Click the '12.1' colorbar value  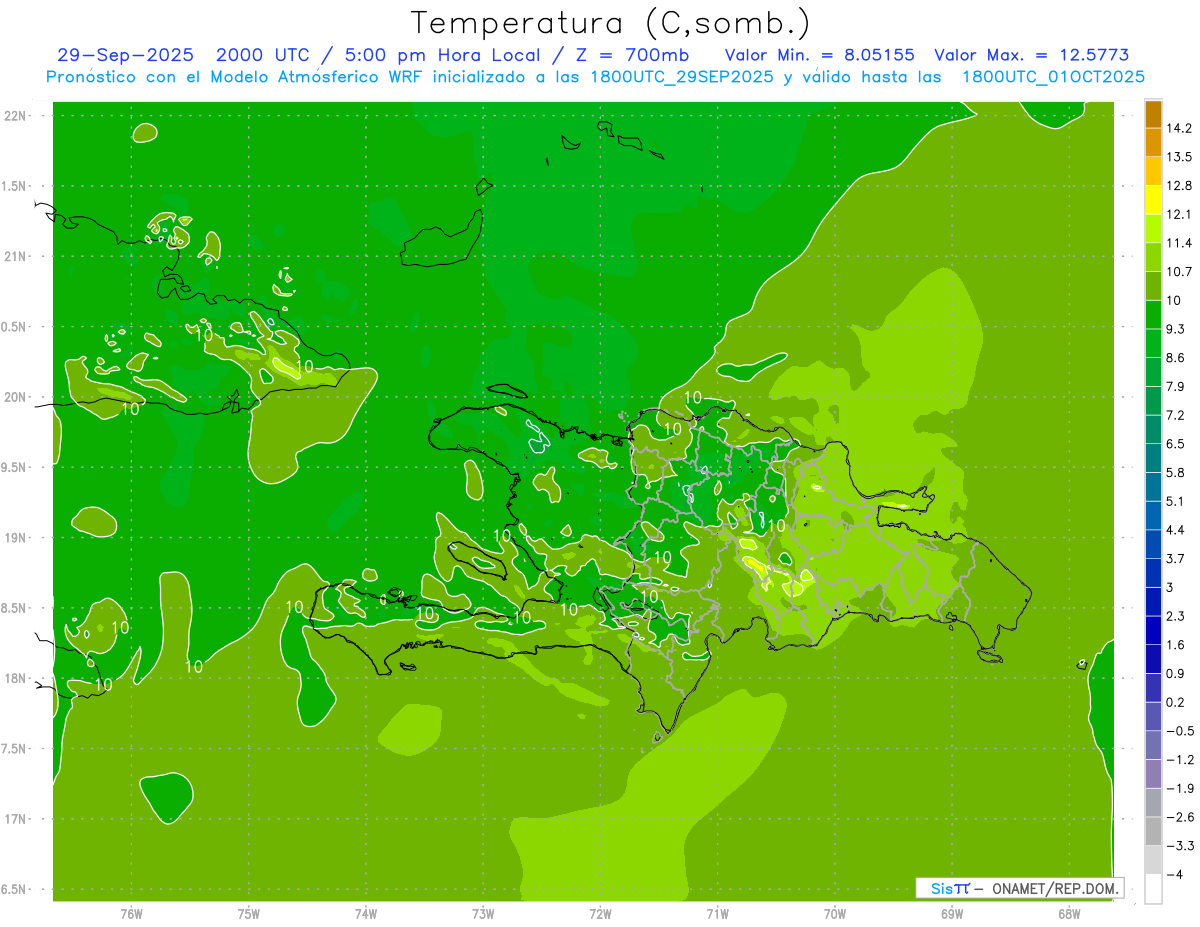coord(1179,214)
